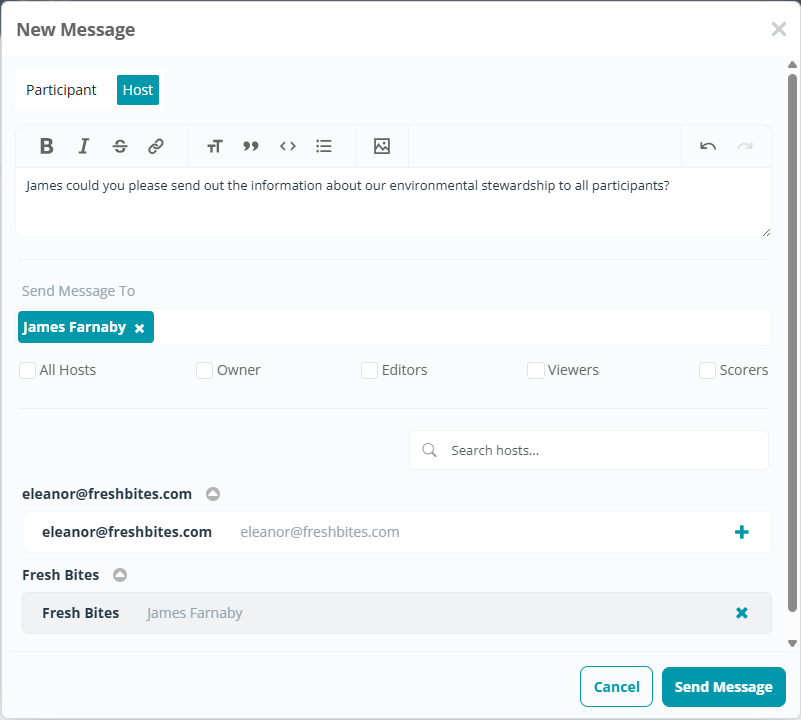Image resolution: width=801 pixels, height=720 pixels.
Task: Switch to the Participant tab
Action: [61, 90]
